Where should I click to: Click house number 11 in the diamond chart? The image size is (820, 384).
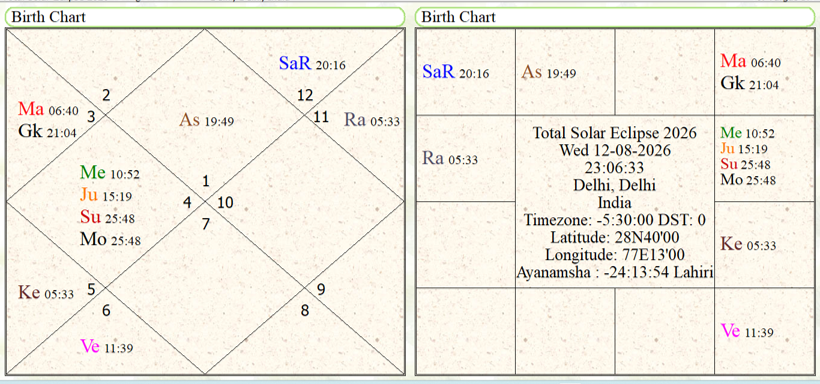click(321, 116)
